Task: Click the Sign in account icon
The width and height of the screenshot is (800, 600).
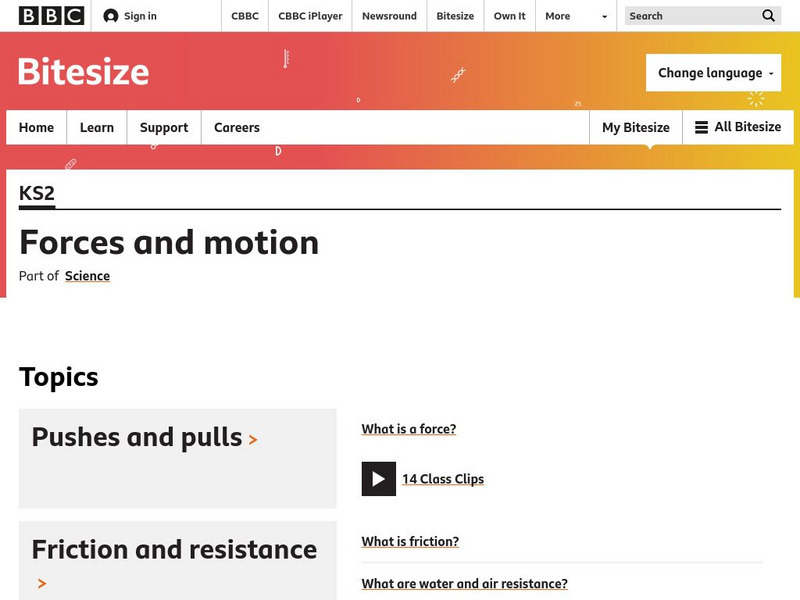Action: point(111,16)
